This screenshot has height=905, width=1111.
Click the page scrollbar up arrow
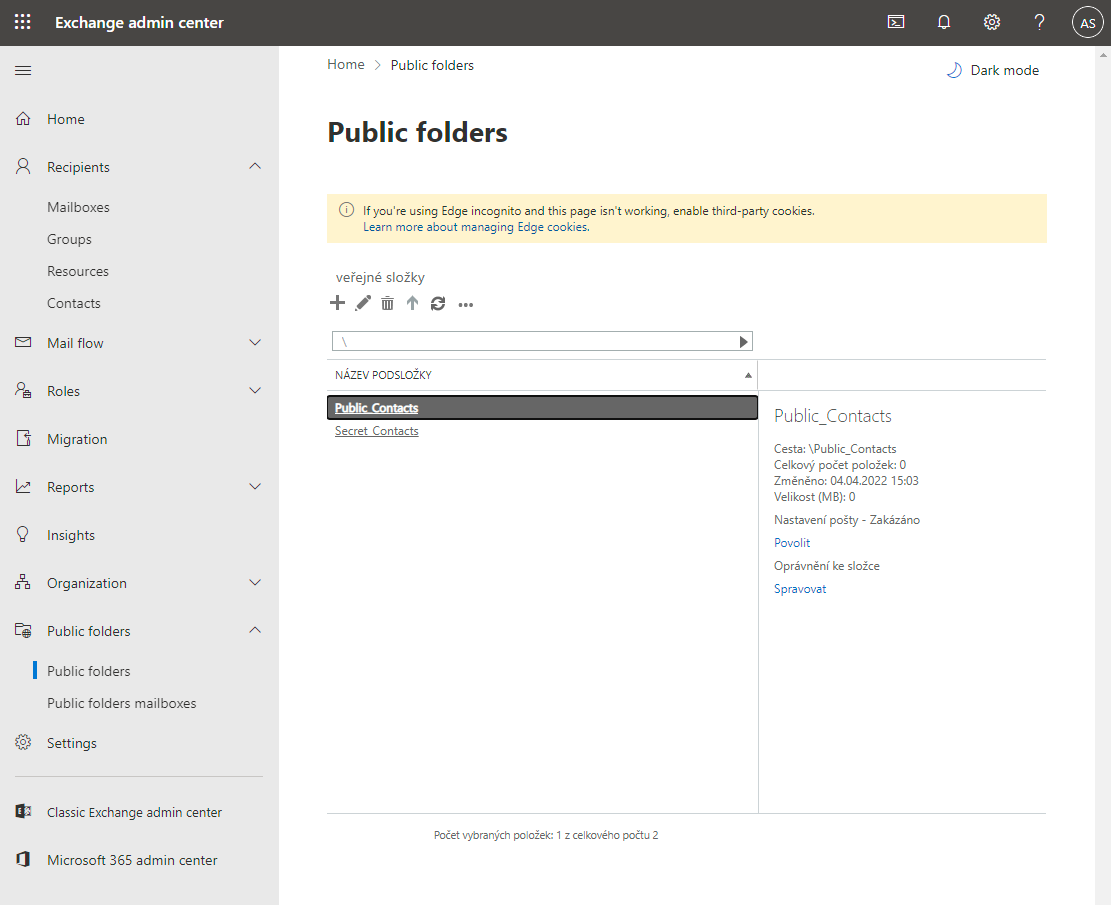[x=1103, y=54]
